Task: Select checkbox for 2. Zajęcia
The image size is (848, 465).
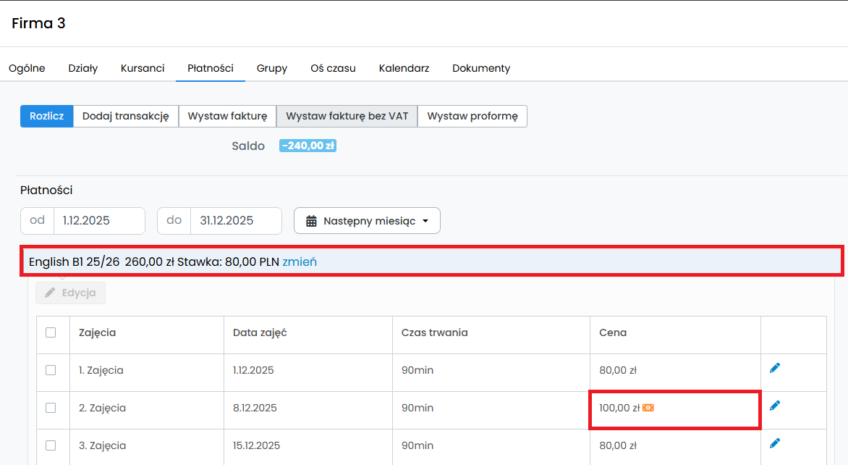Action: (51, 408)
